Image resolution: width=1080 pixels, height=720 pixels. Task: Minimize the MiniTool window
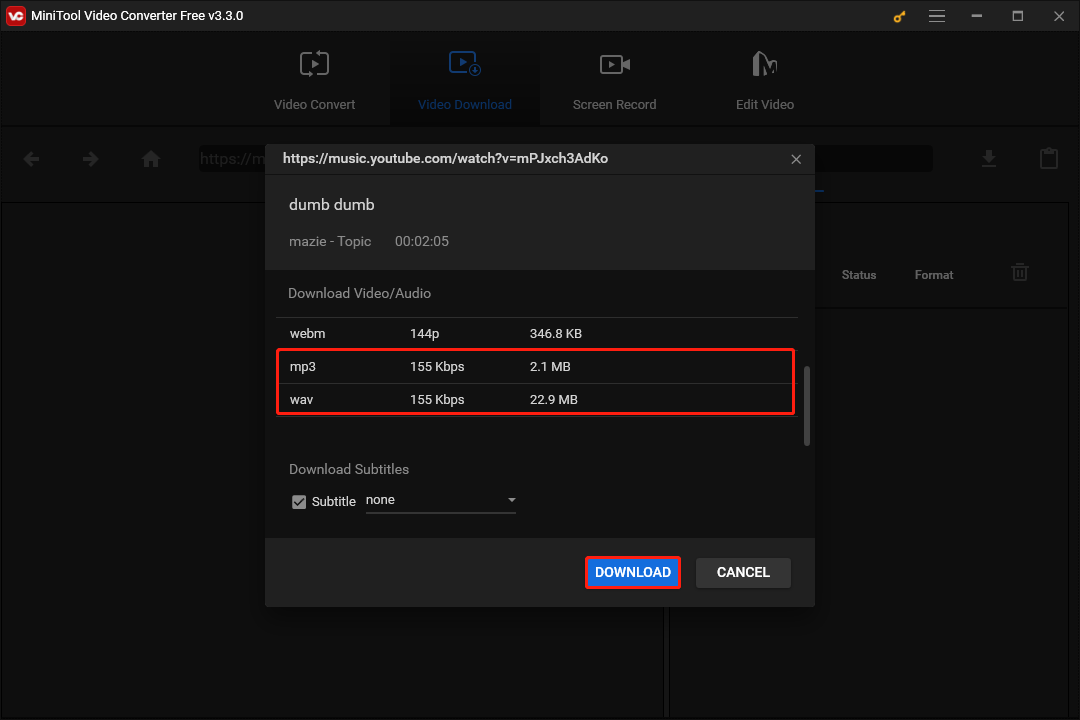click(977, 16)
